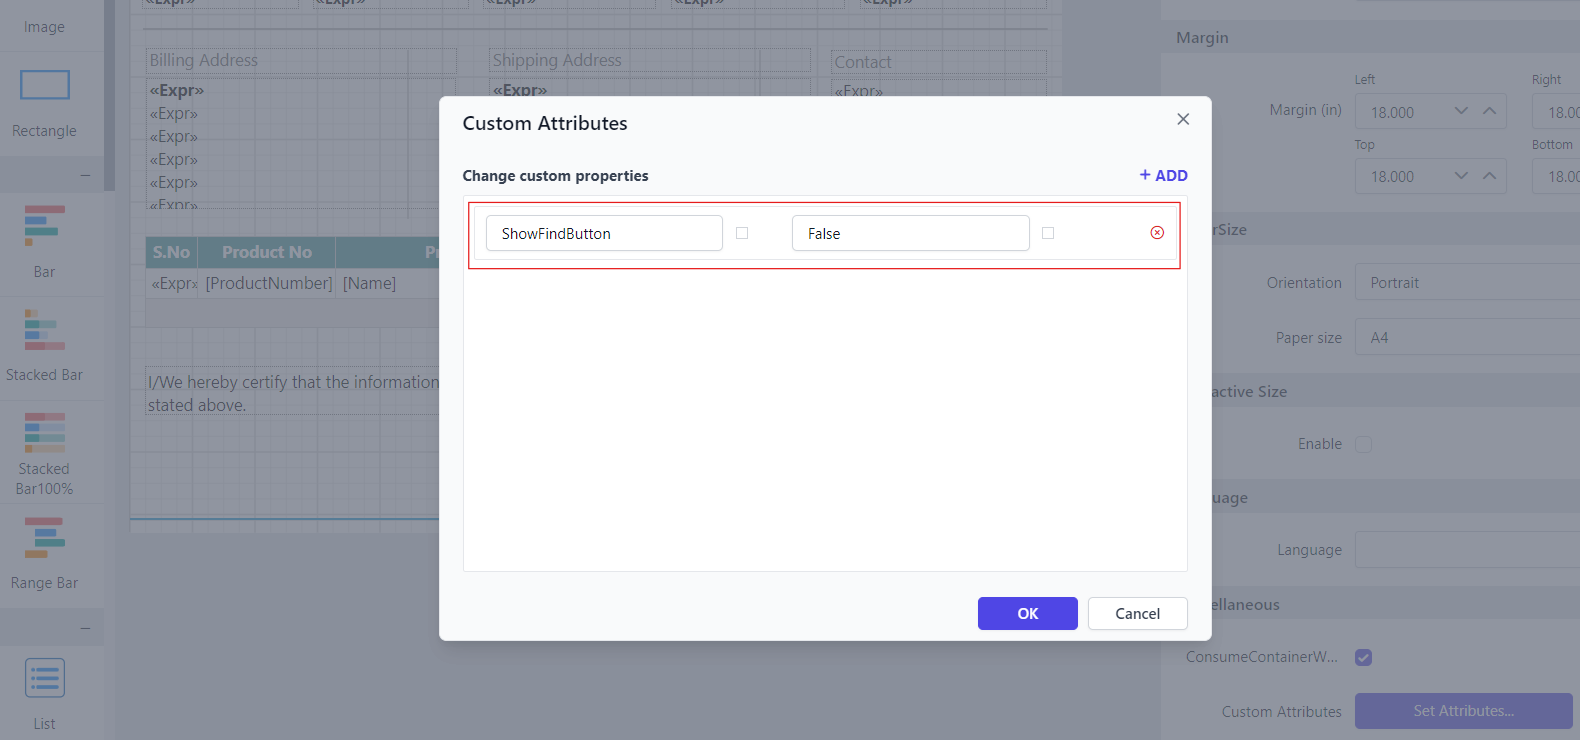Collapse the section above List item
1580x740 pixels.
point(85,628)
